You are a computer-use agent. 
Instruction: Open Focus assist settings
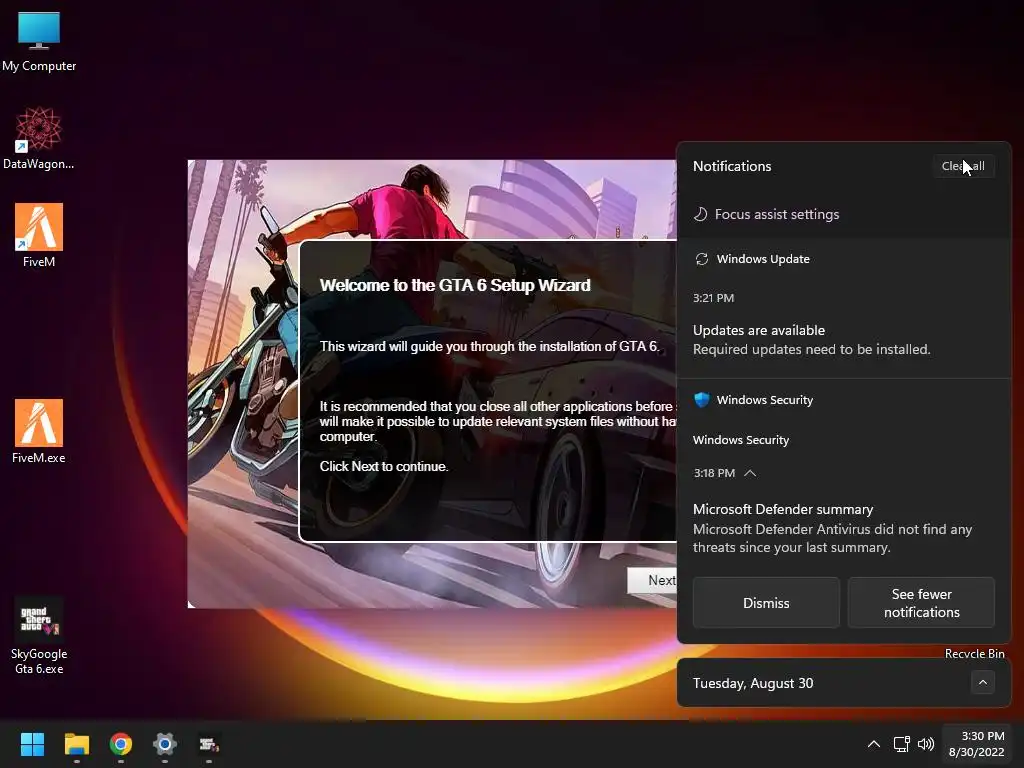pos(776,214)
